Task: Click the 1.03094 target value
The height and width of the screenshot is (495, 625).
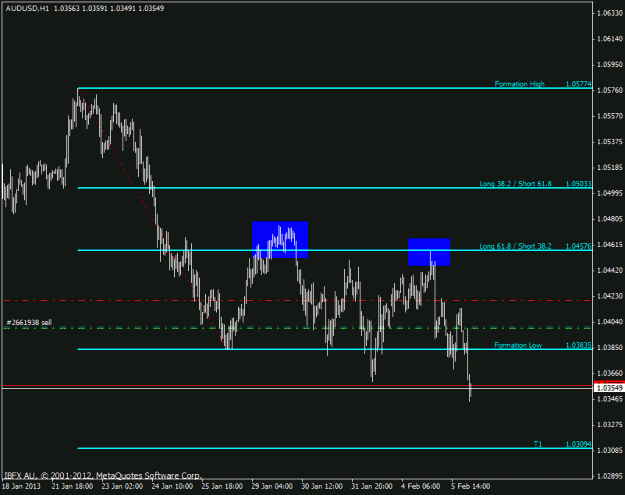Action: pos(579,444)
